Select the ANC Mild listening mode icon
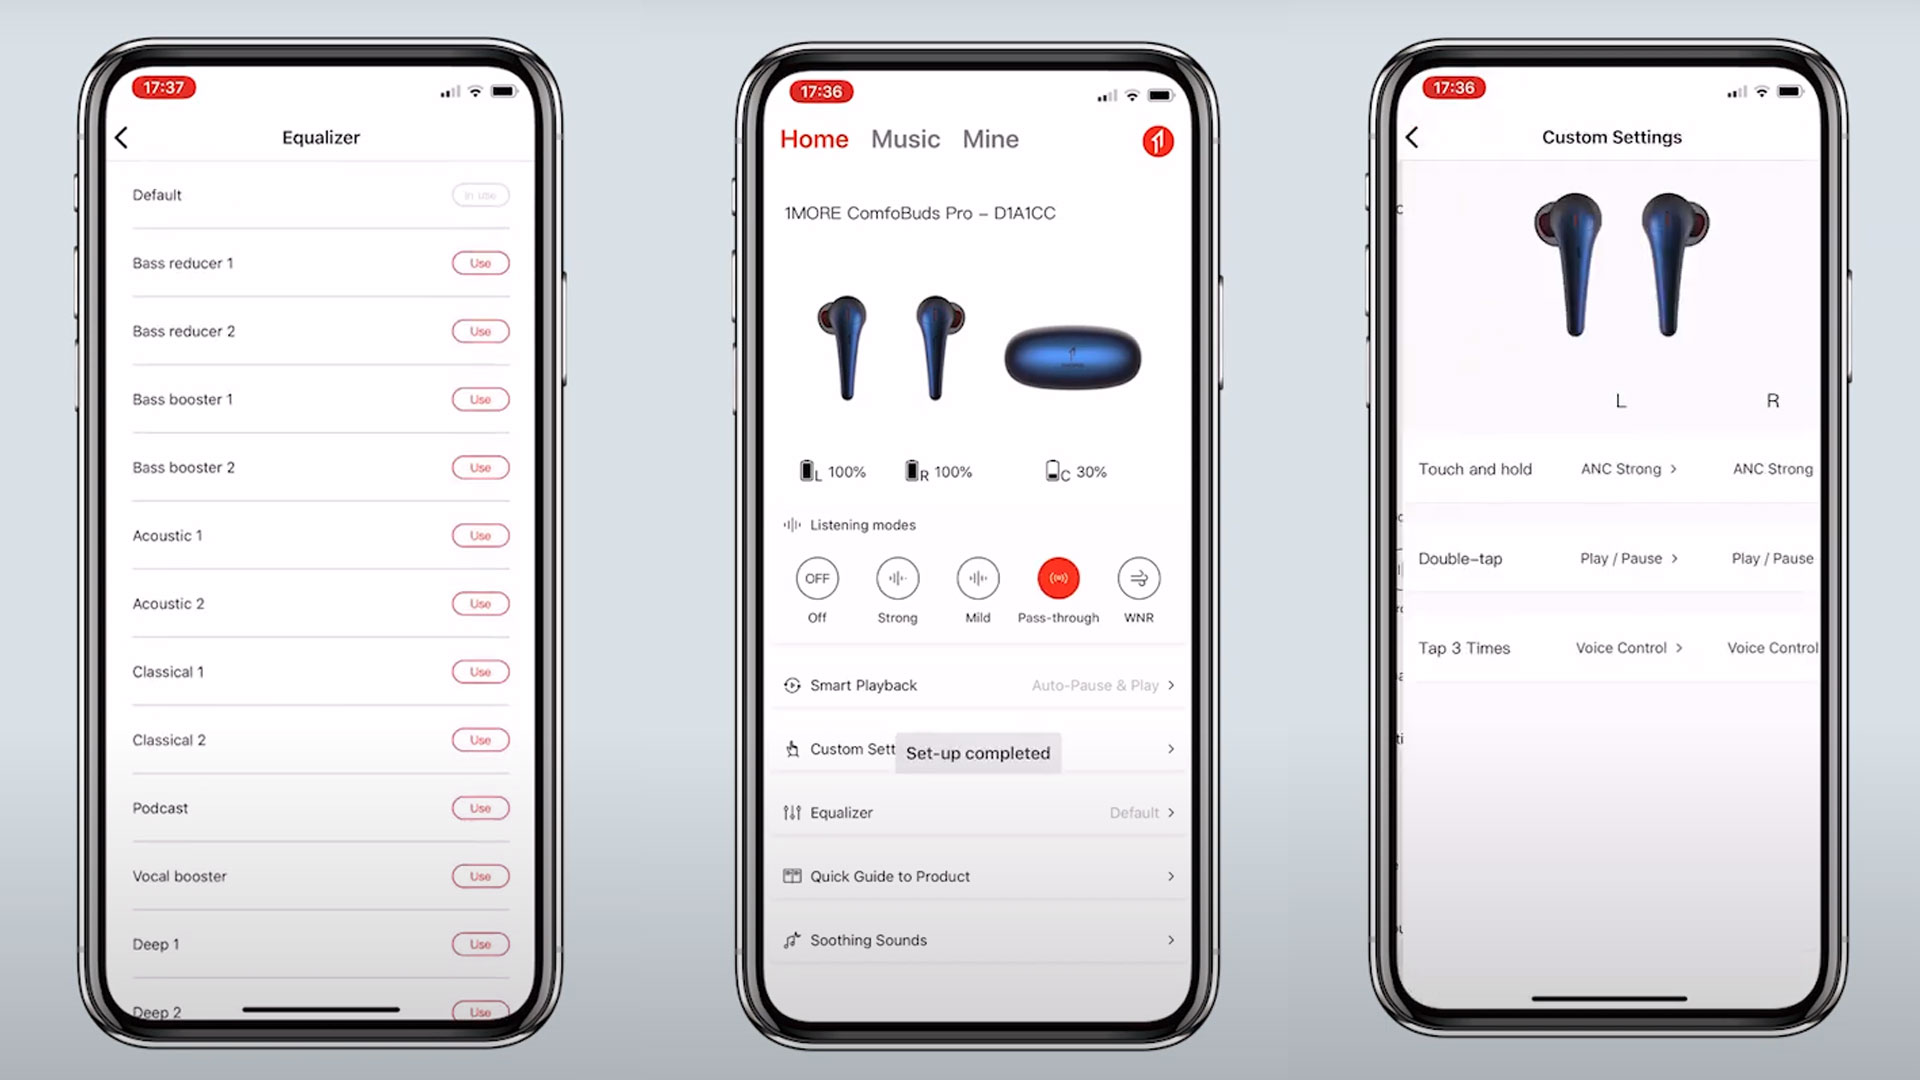This screenshot has width=1920, height=1080. pyautogui.click(x=977, y=578)
